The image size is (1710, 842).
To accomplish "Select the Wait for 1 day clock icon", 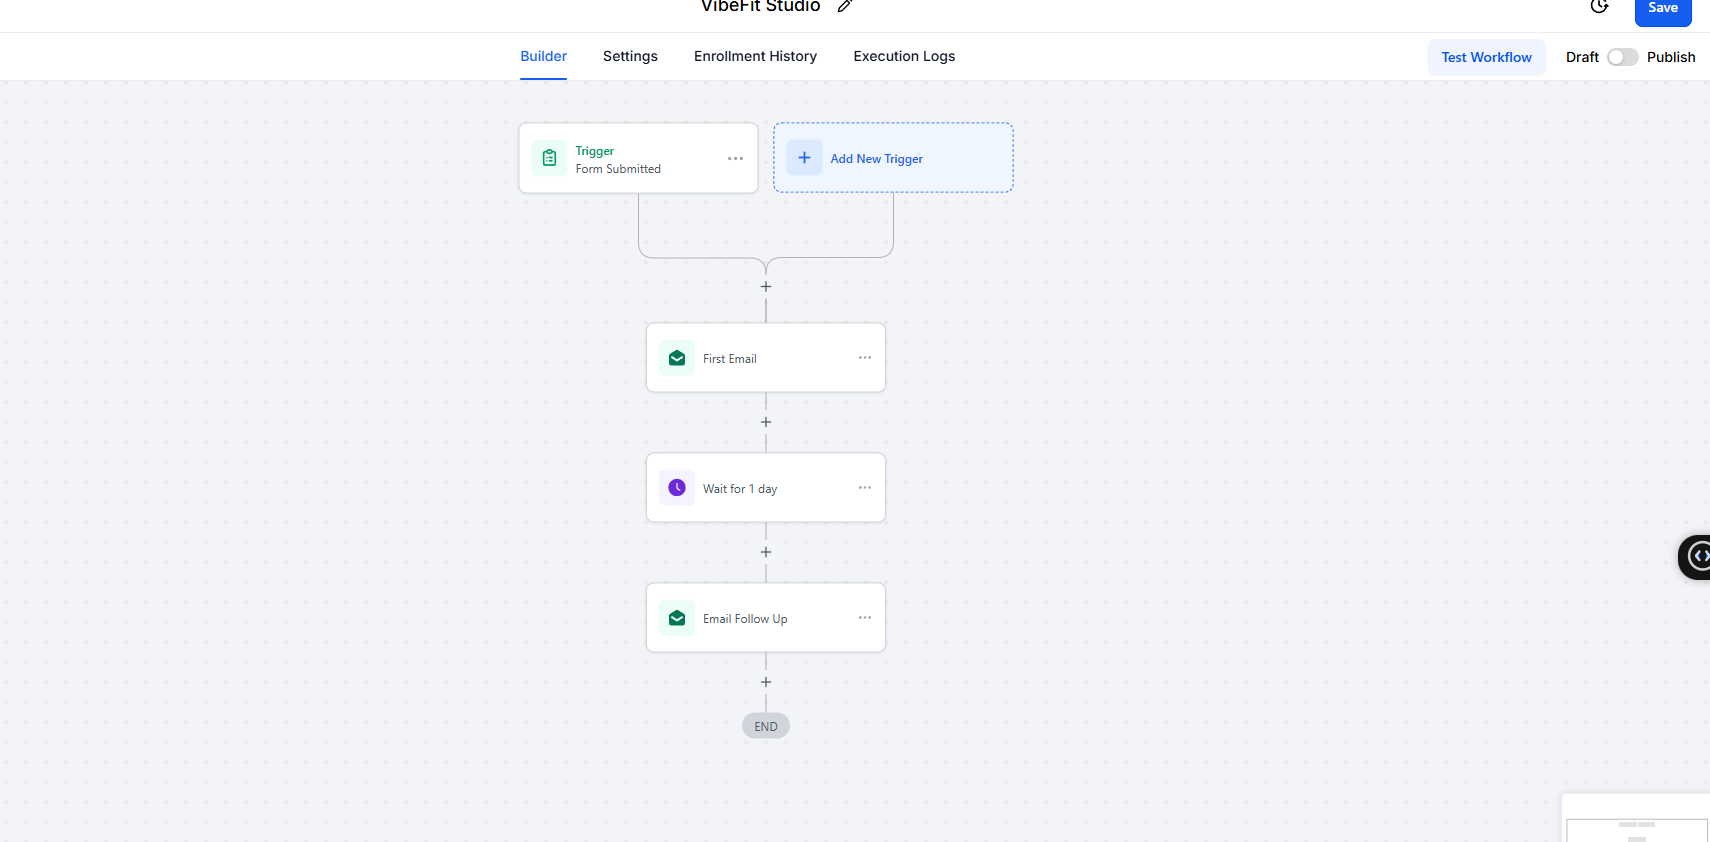I will [x=677, y=488].
